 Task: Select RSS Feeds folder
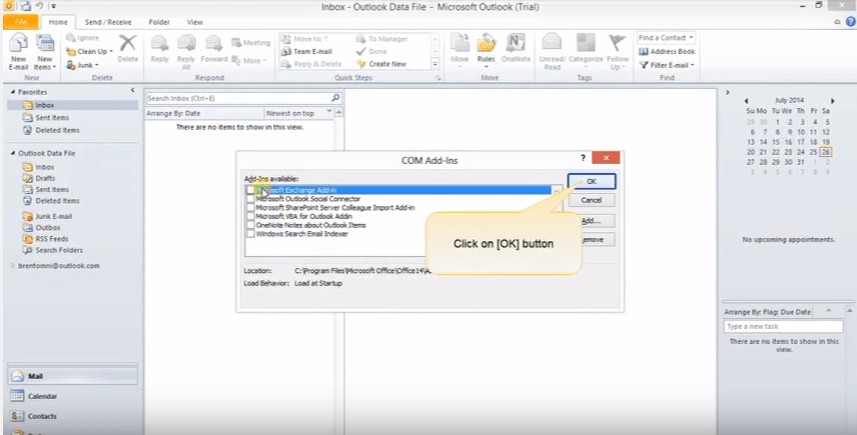[x=51, y=239]
